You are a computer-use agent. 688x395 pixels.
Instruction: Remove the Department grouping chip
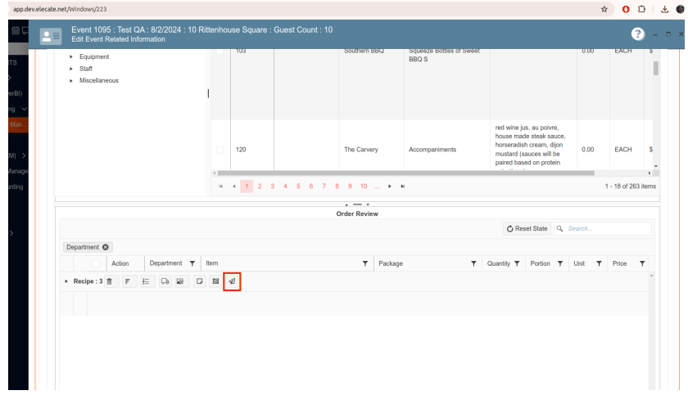pyautogui.click(x=105, y=247)
